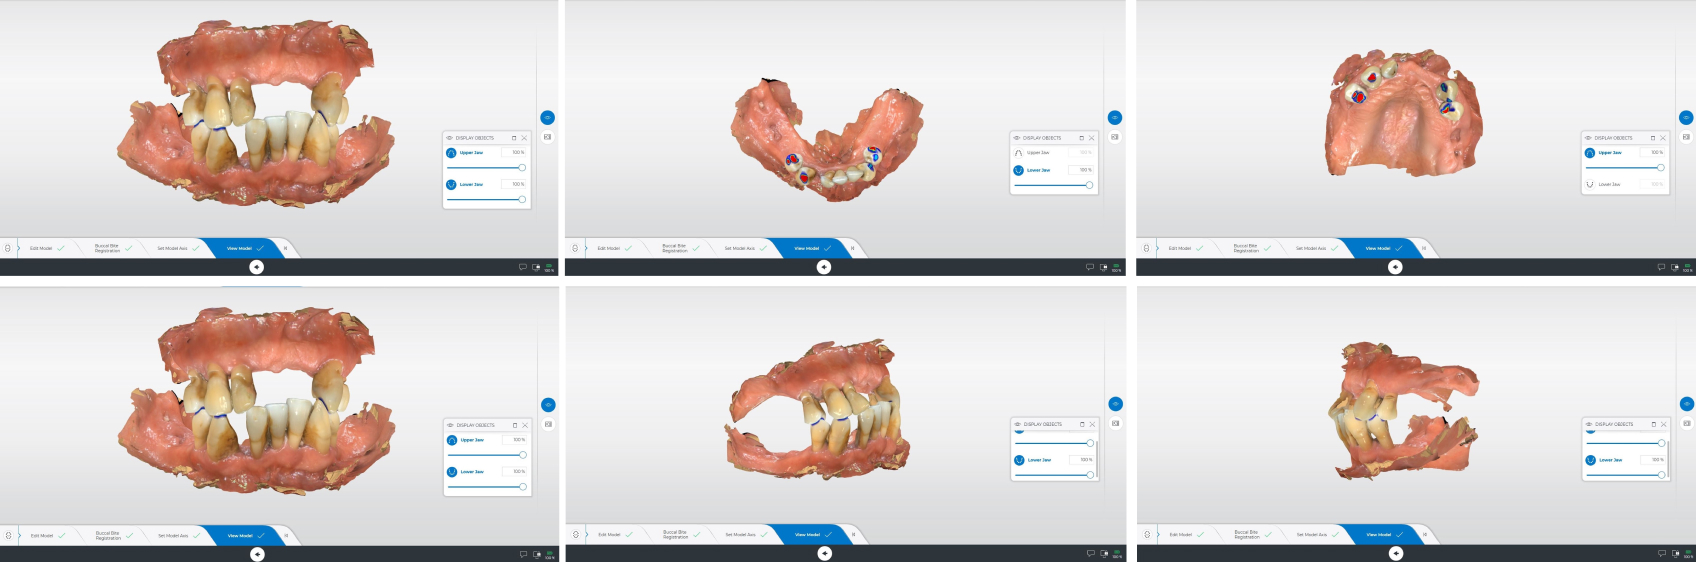This screenshot has width=1696, height=562.
Task: Toggle Lower Jaw visibility in bottom-middle screenshot
Action: (x=1019, y=460)
